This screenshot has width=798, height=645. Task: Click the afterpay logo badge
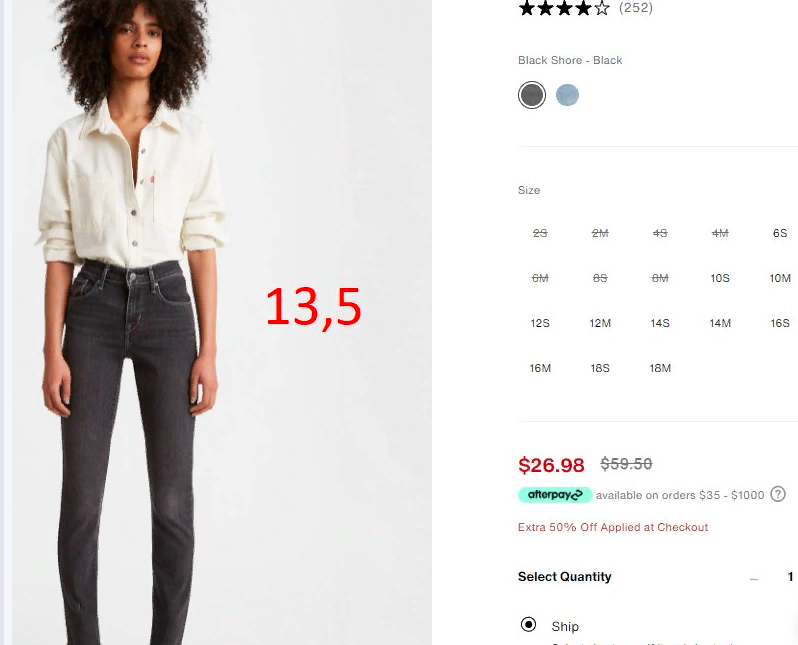tap(555, 495)
